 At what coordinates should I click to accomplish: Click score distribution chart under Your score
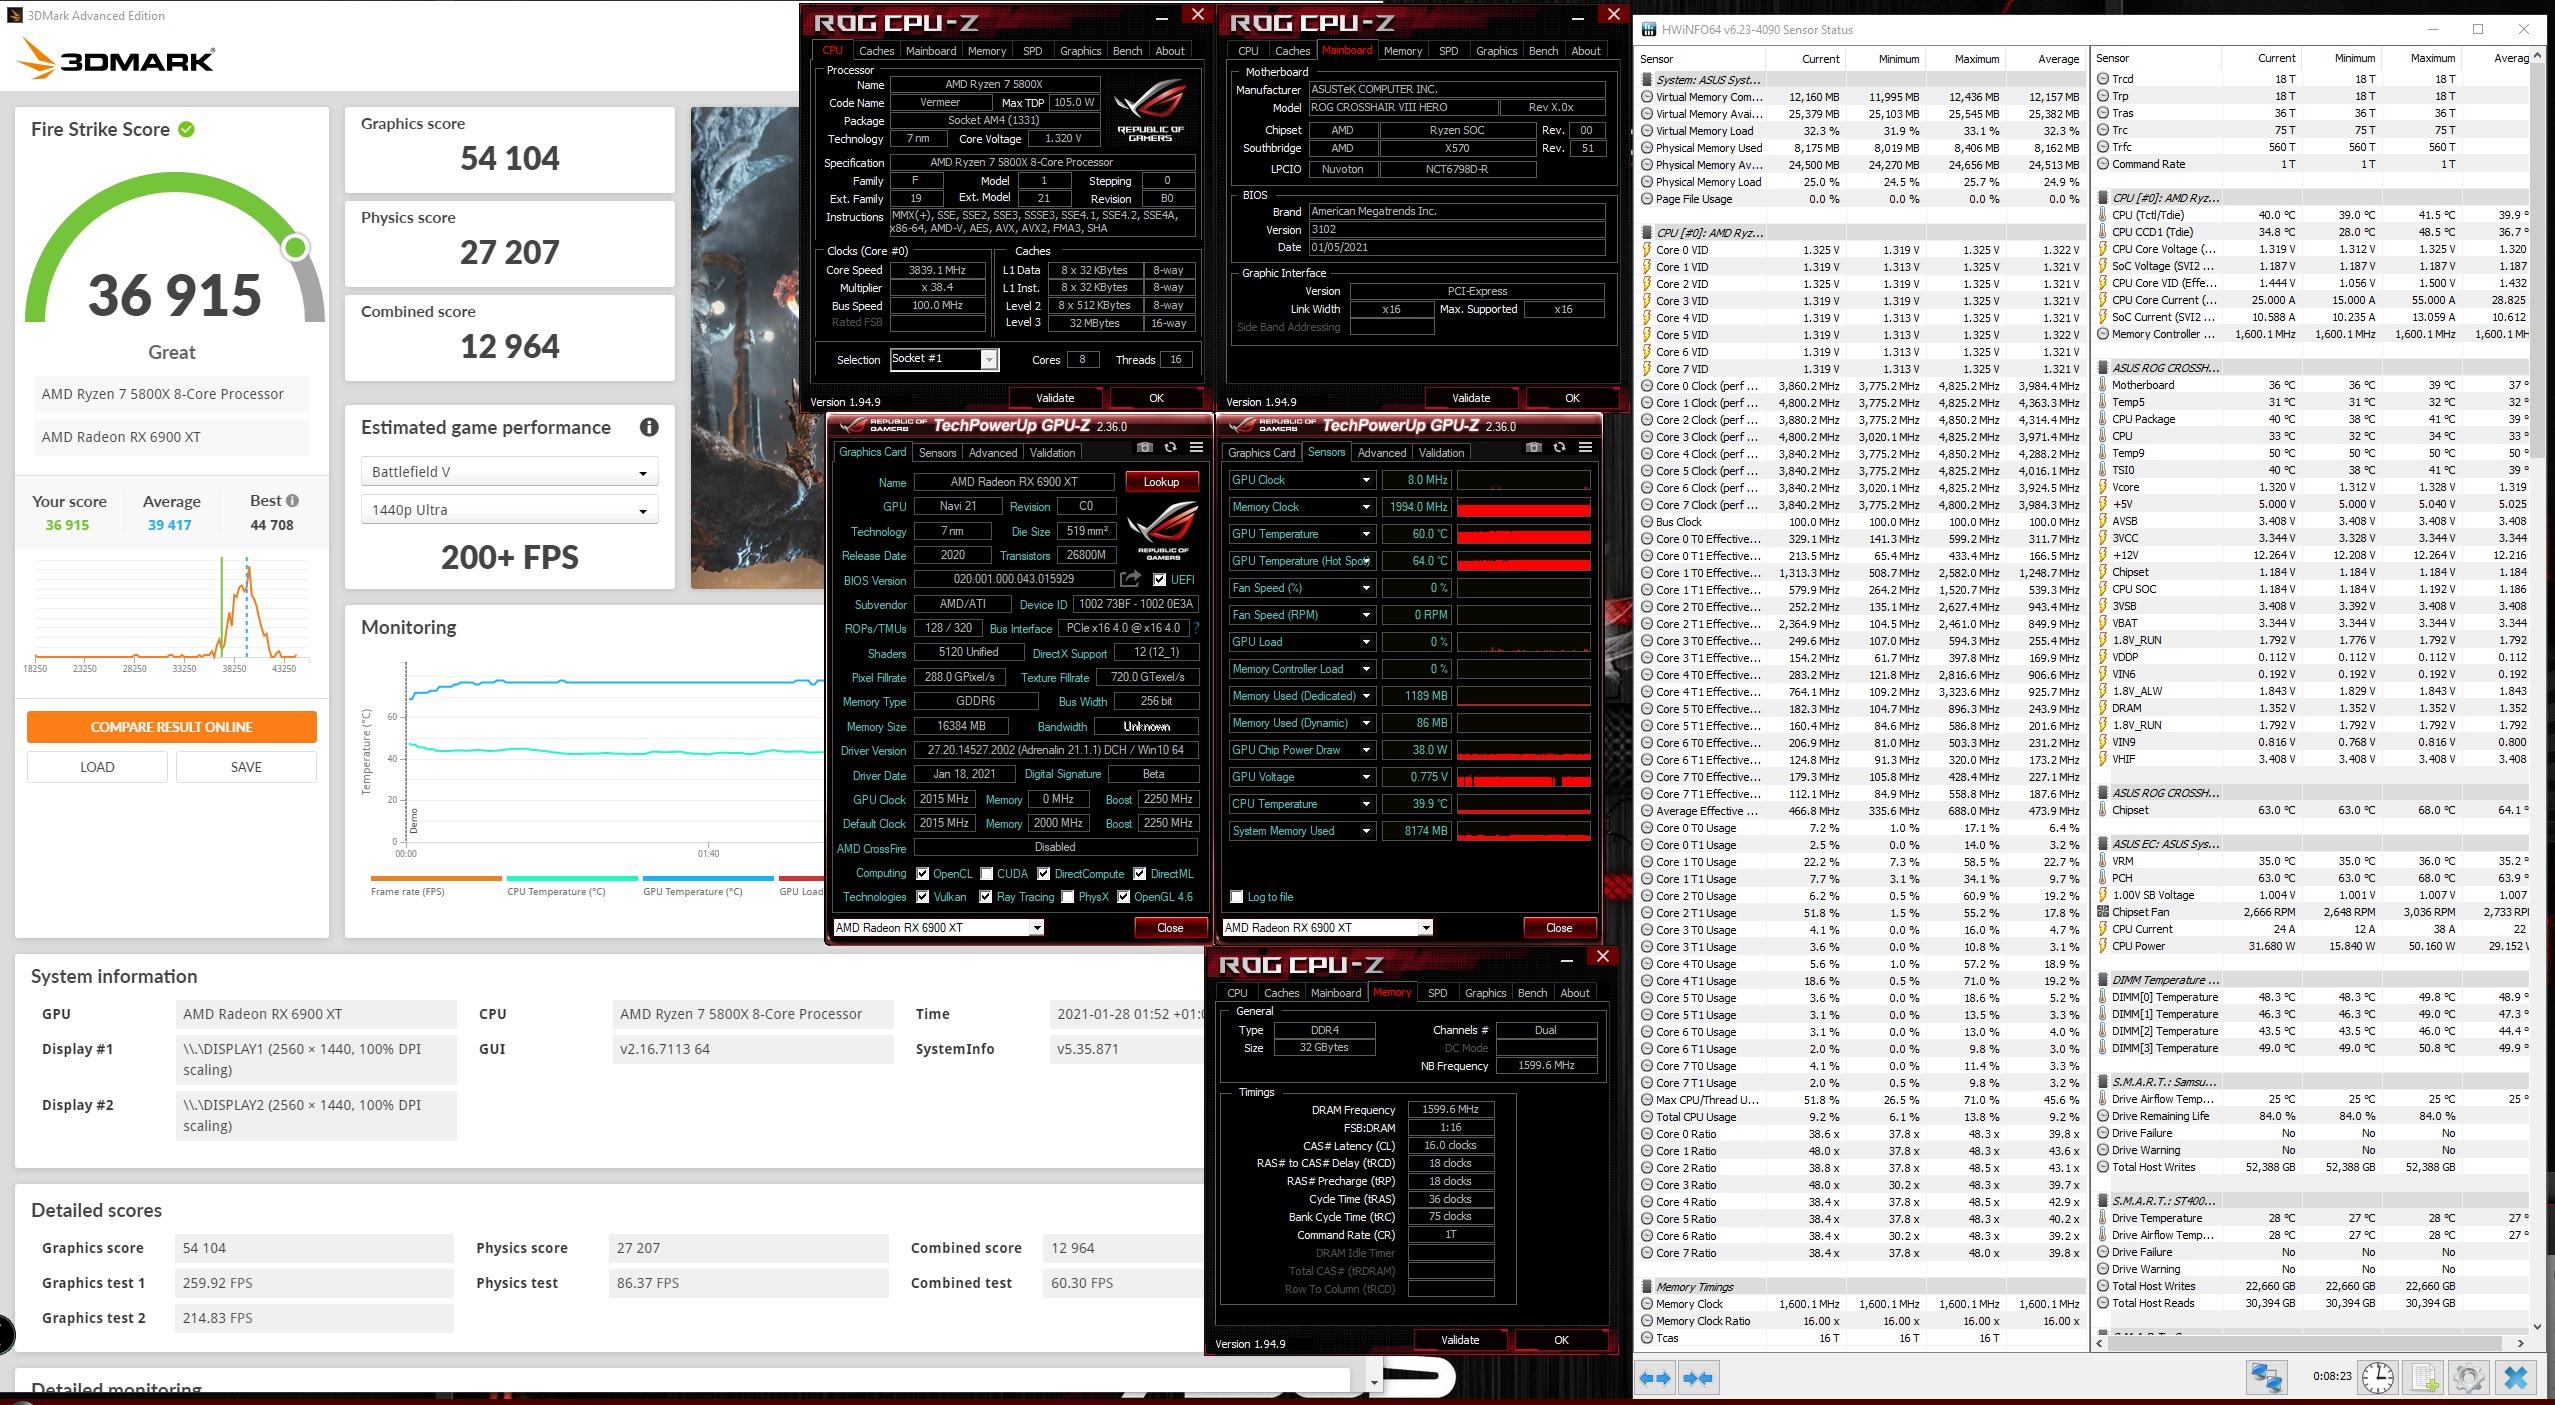pyautogui.click(x=171, y=612)
